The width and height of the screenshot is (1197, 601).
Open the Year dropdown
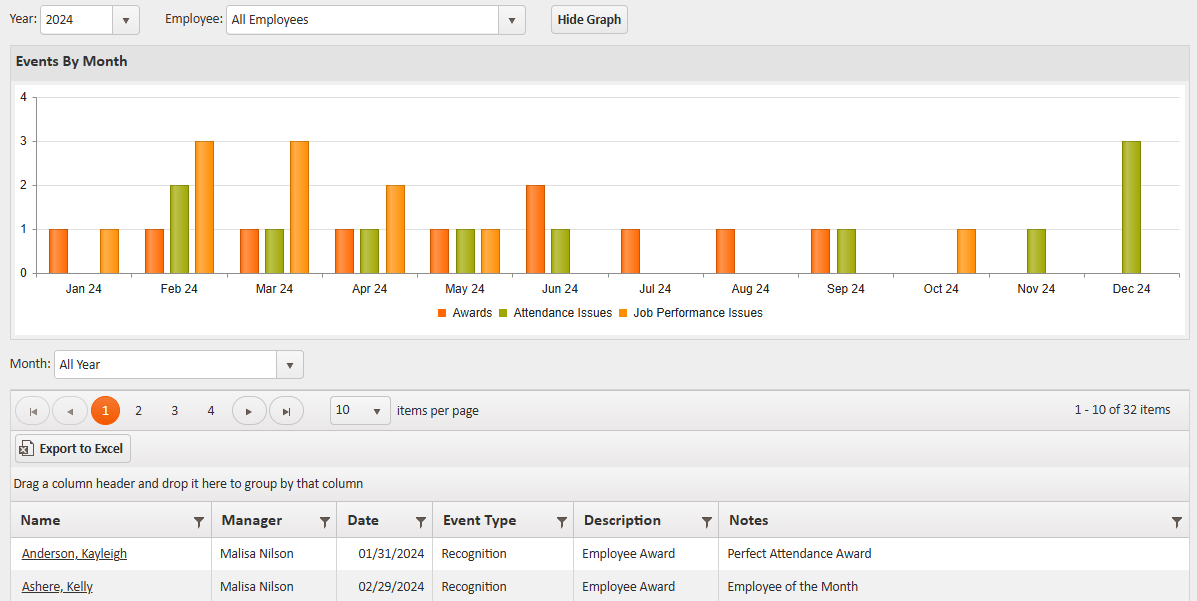[x=126, y=20]
